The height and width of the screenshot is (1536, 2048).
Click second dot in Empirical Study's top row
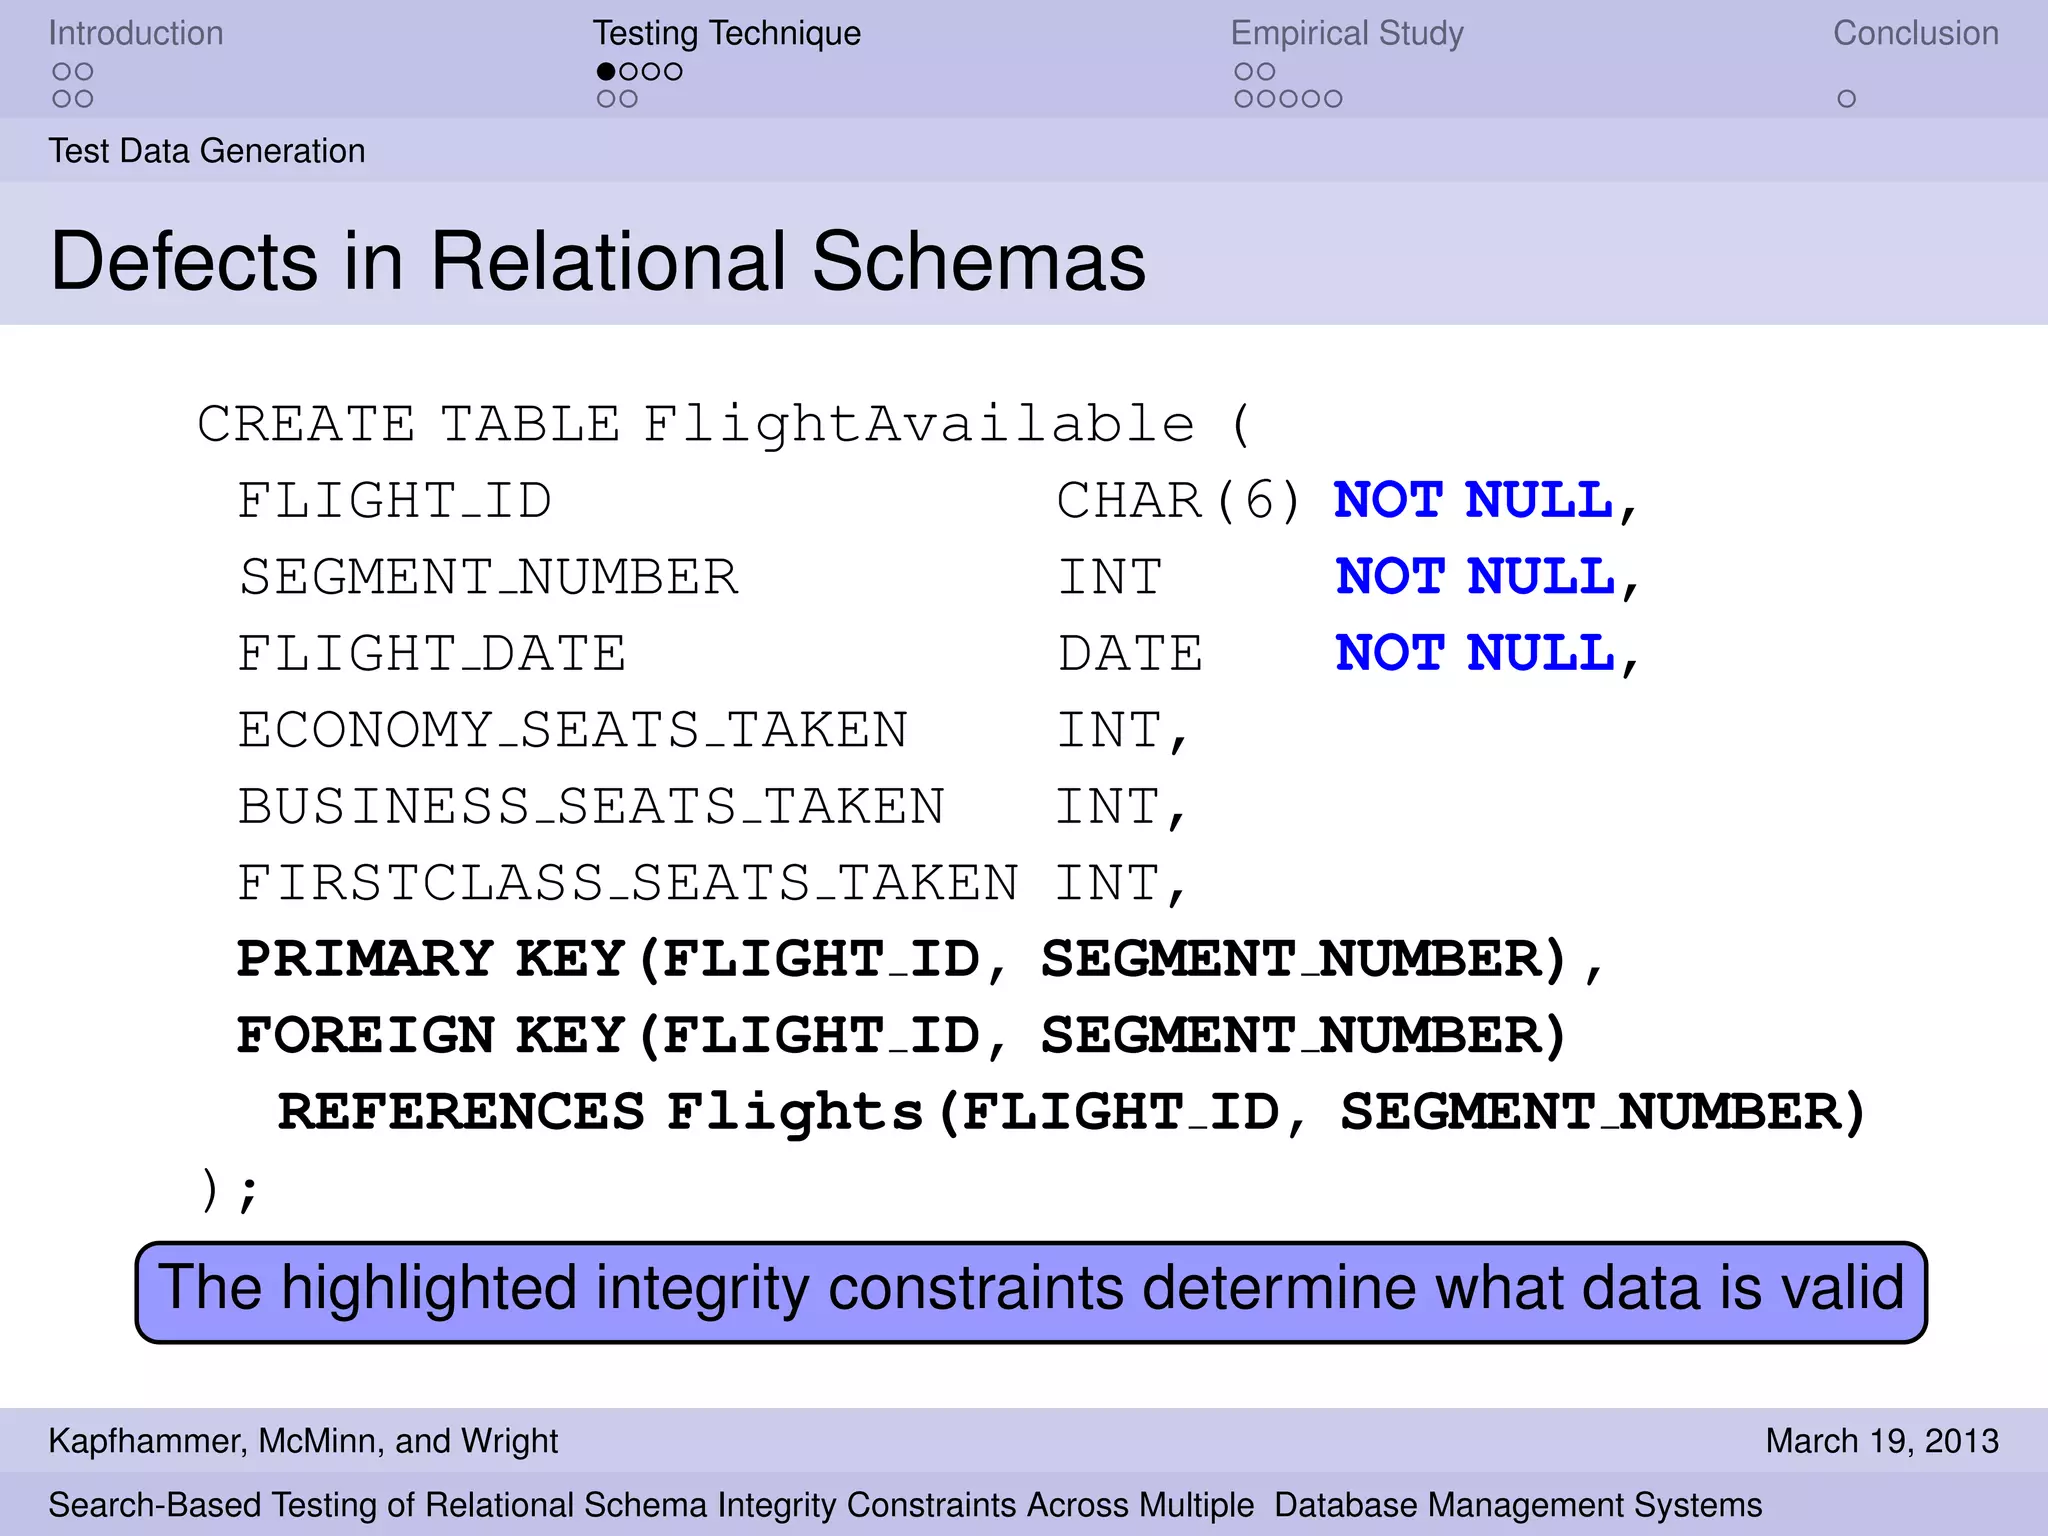[1266, 72]
